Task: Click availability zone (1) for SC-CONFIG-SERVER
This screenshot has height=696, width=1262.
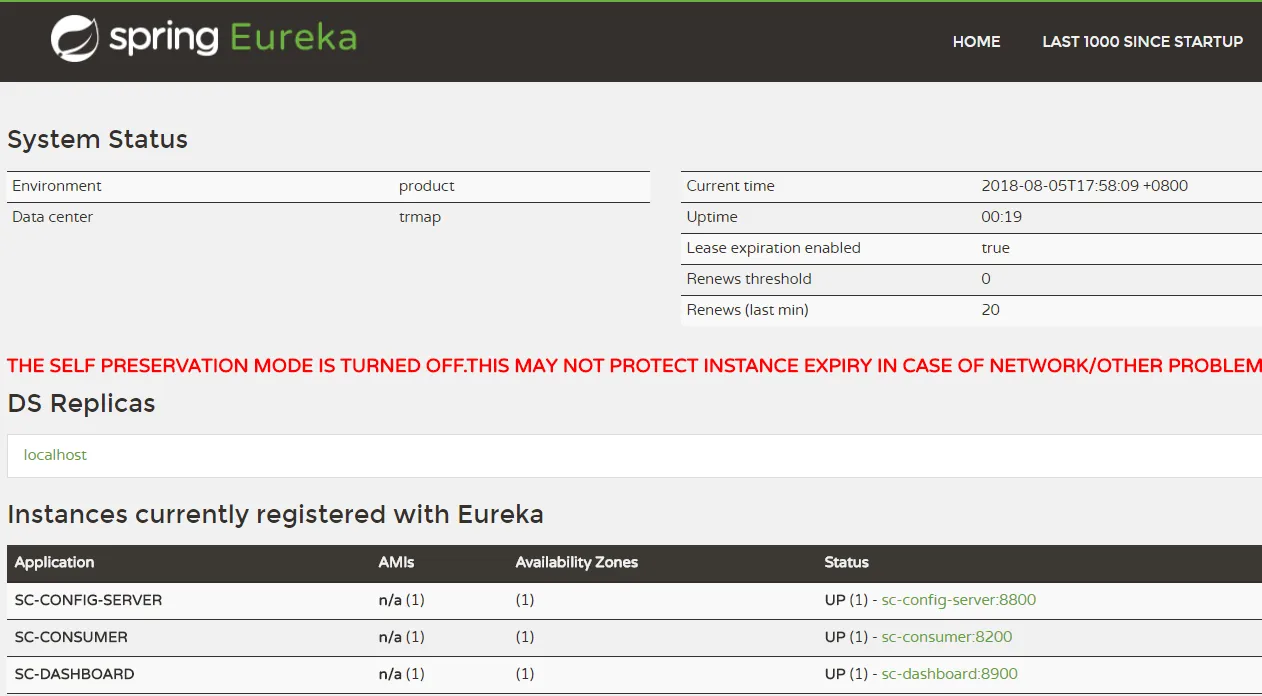Action: click(x=525, y=600)
